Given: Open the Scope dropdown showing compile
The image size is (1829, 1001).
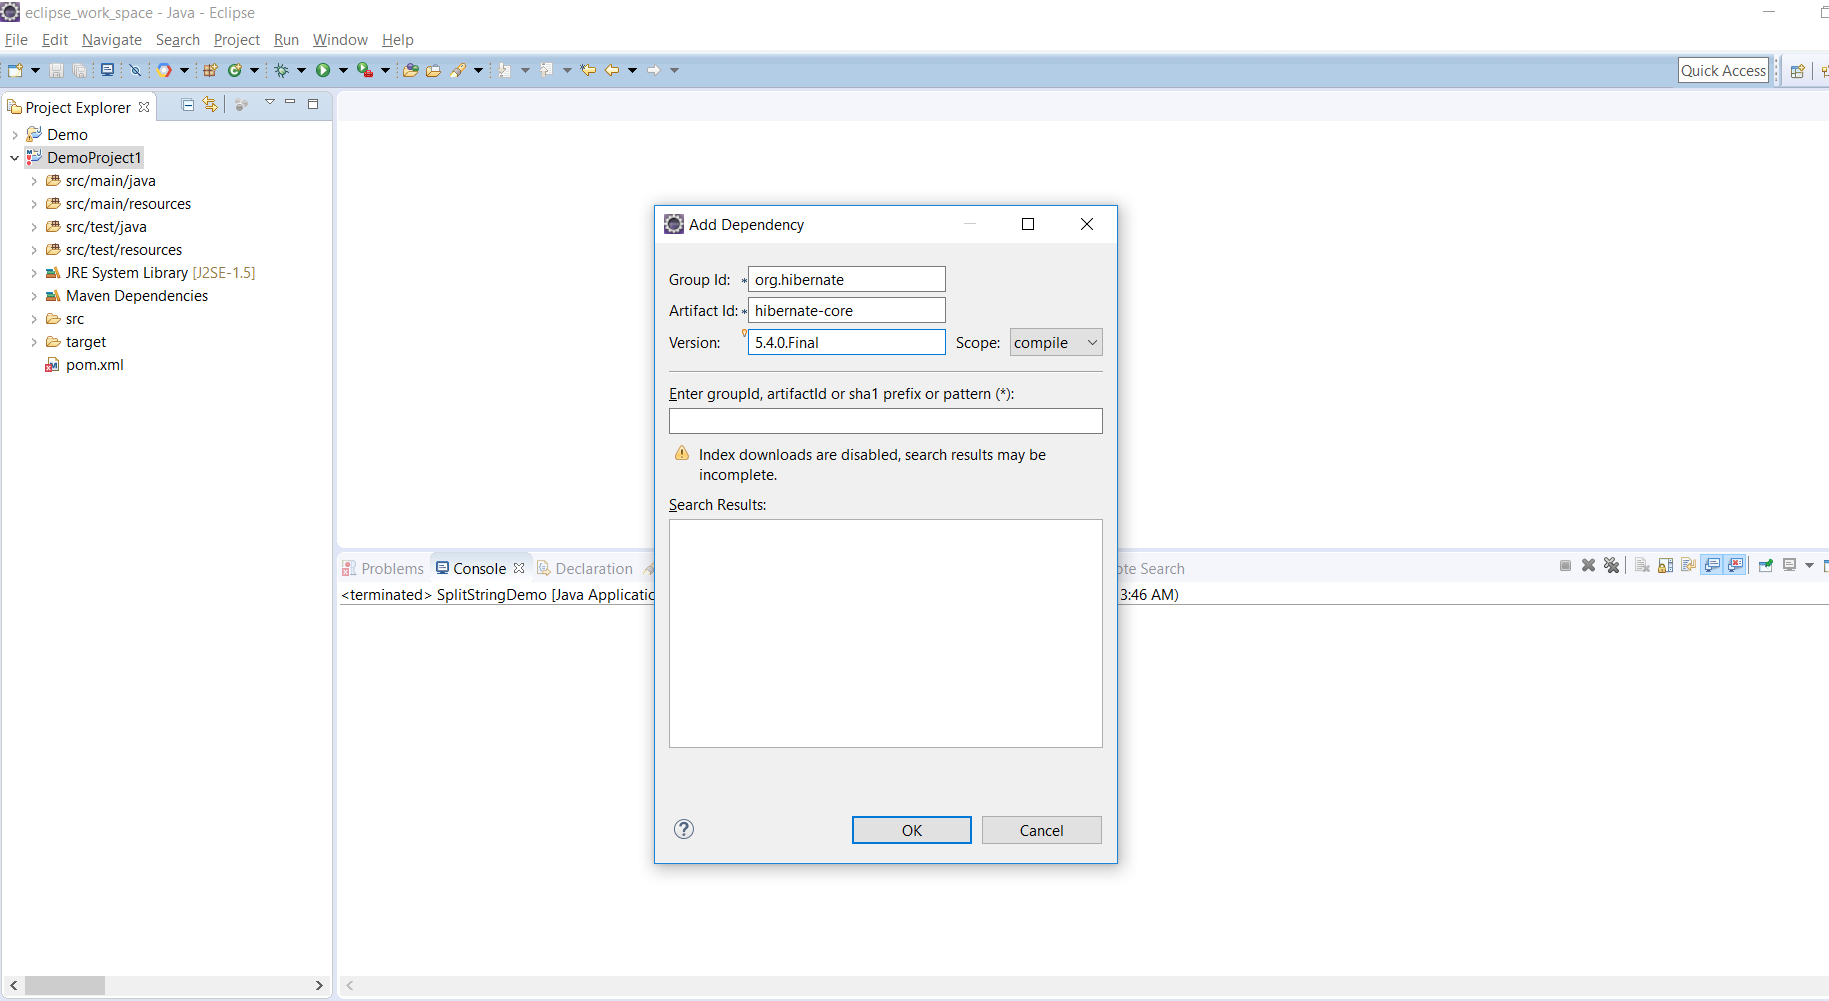Looking at the screenshot, I should (x=1055, y=343).
